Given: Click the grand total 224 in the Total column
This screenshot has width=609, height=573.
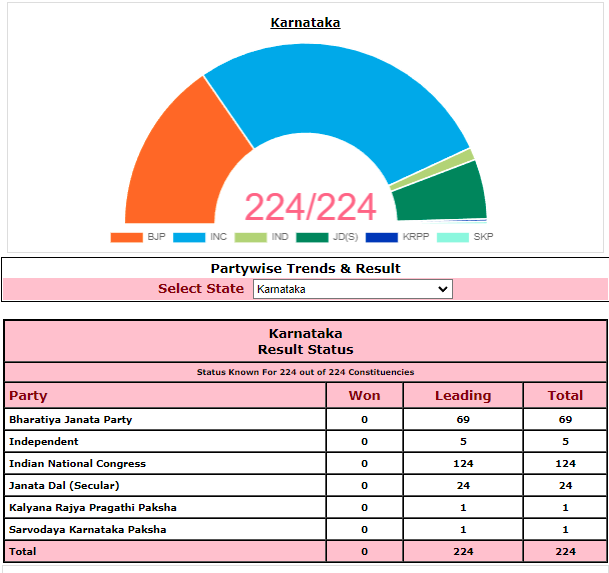Looking at the screenshot, I should 565,552.
